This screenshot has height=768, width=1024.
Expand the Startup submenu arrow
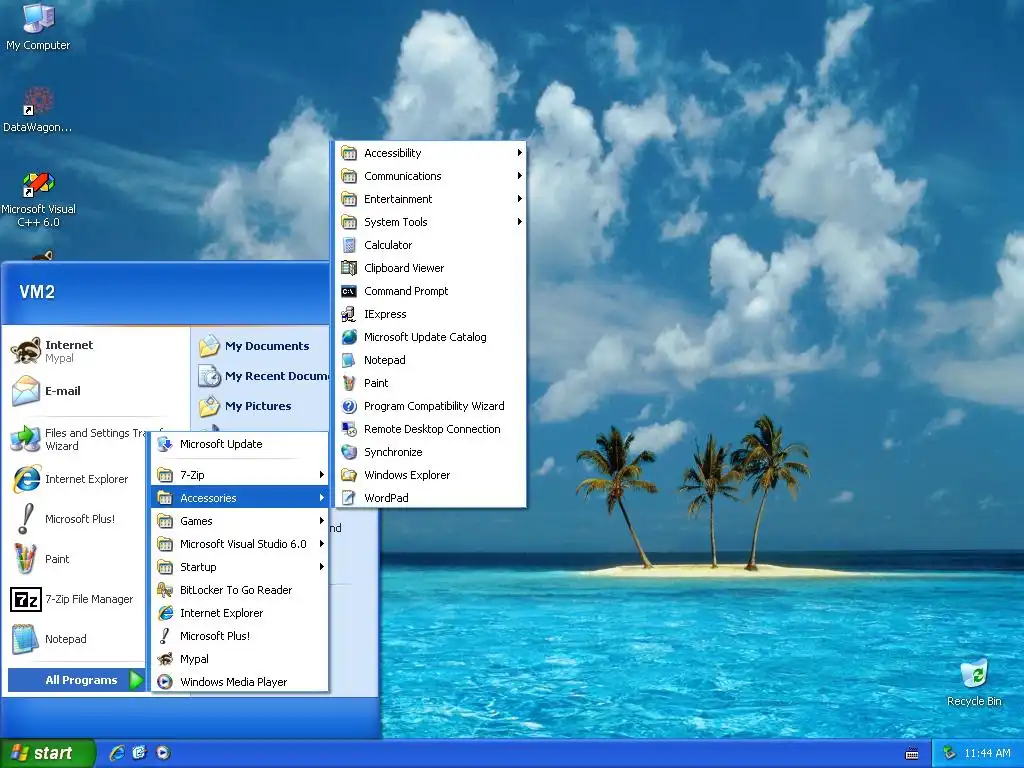tap(321, 567)
